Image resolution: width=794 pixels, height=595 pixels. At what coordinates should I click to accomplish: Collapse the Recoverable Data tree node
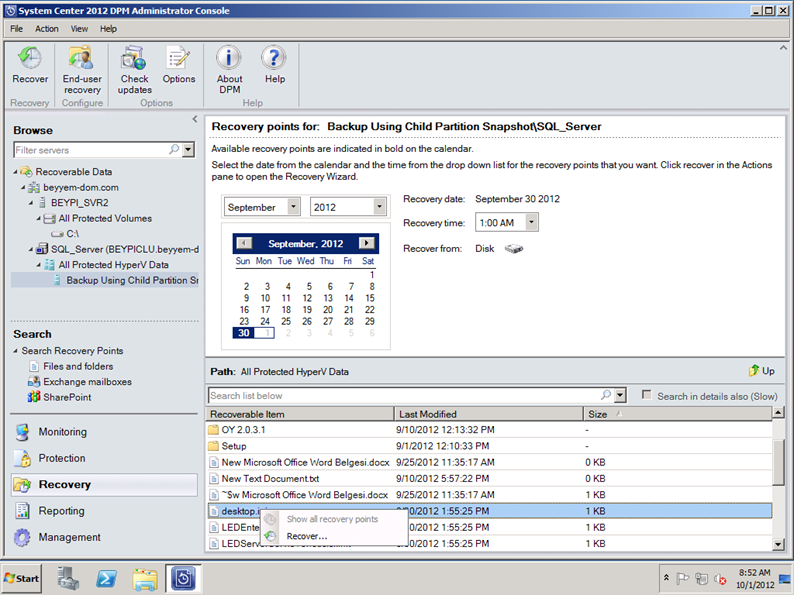coord(16,172)
